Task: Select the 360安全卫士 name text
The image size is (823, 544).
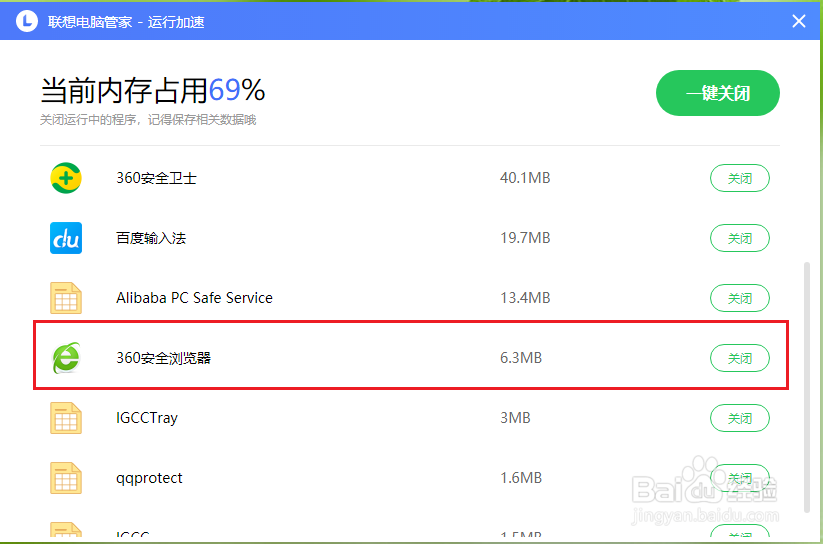Action: (156, 178)
